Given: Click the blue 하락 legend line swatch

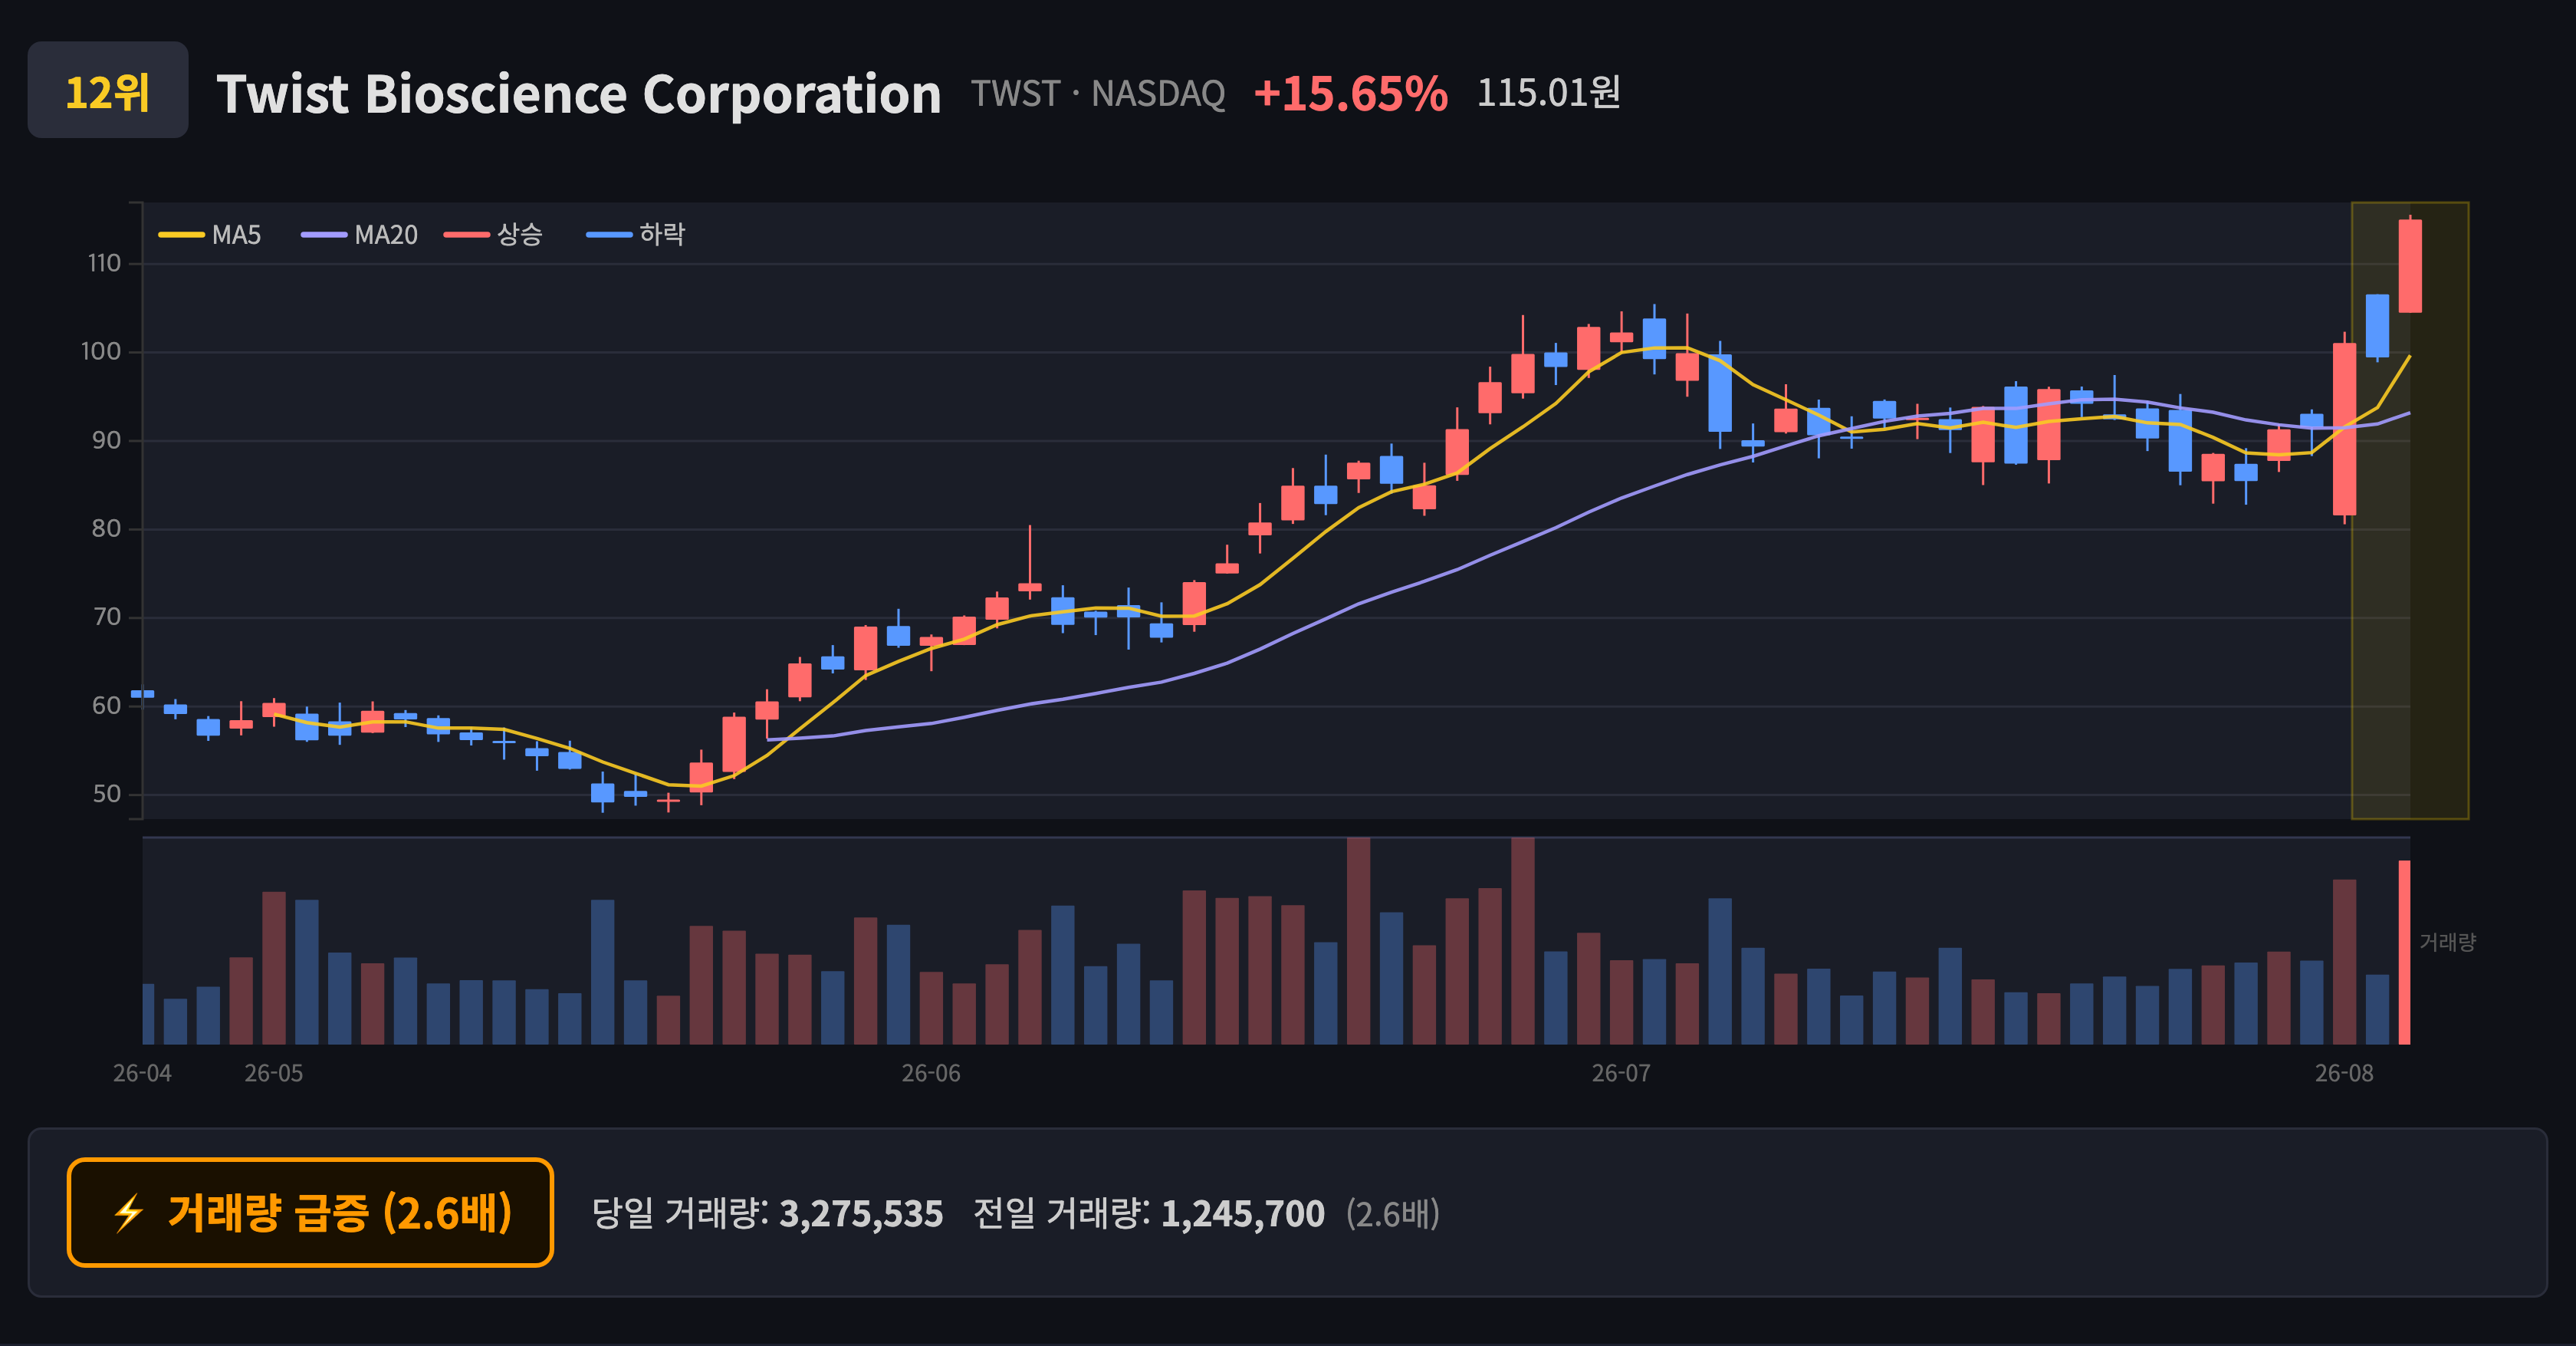Looking at the screenshot, I should tap(609, 235).
